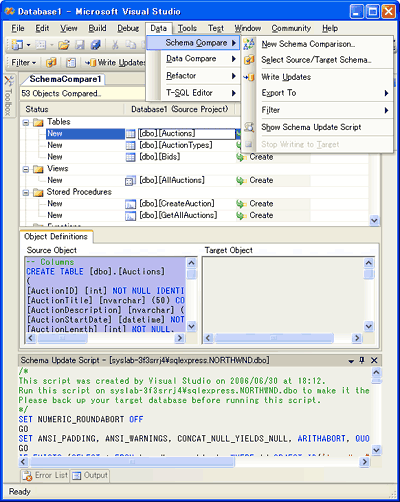Click the Show Schema Update Script icon

[249, 127]
